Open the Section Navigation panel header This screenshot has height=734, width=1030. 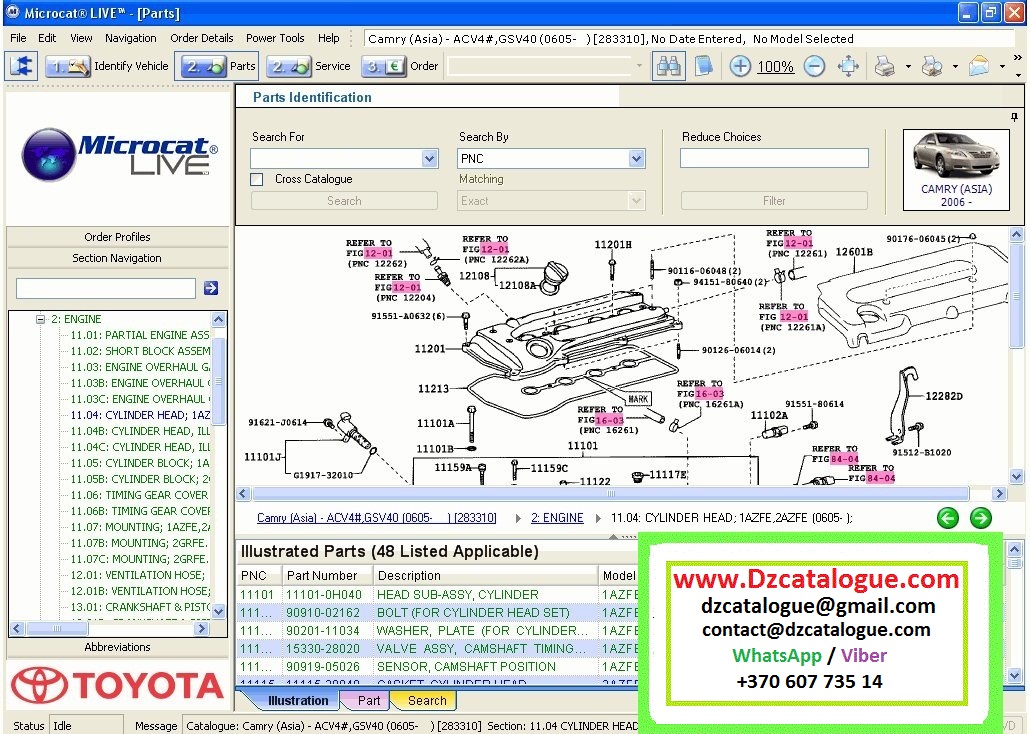pyautogui.click(x=118, y=258)
